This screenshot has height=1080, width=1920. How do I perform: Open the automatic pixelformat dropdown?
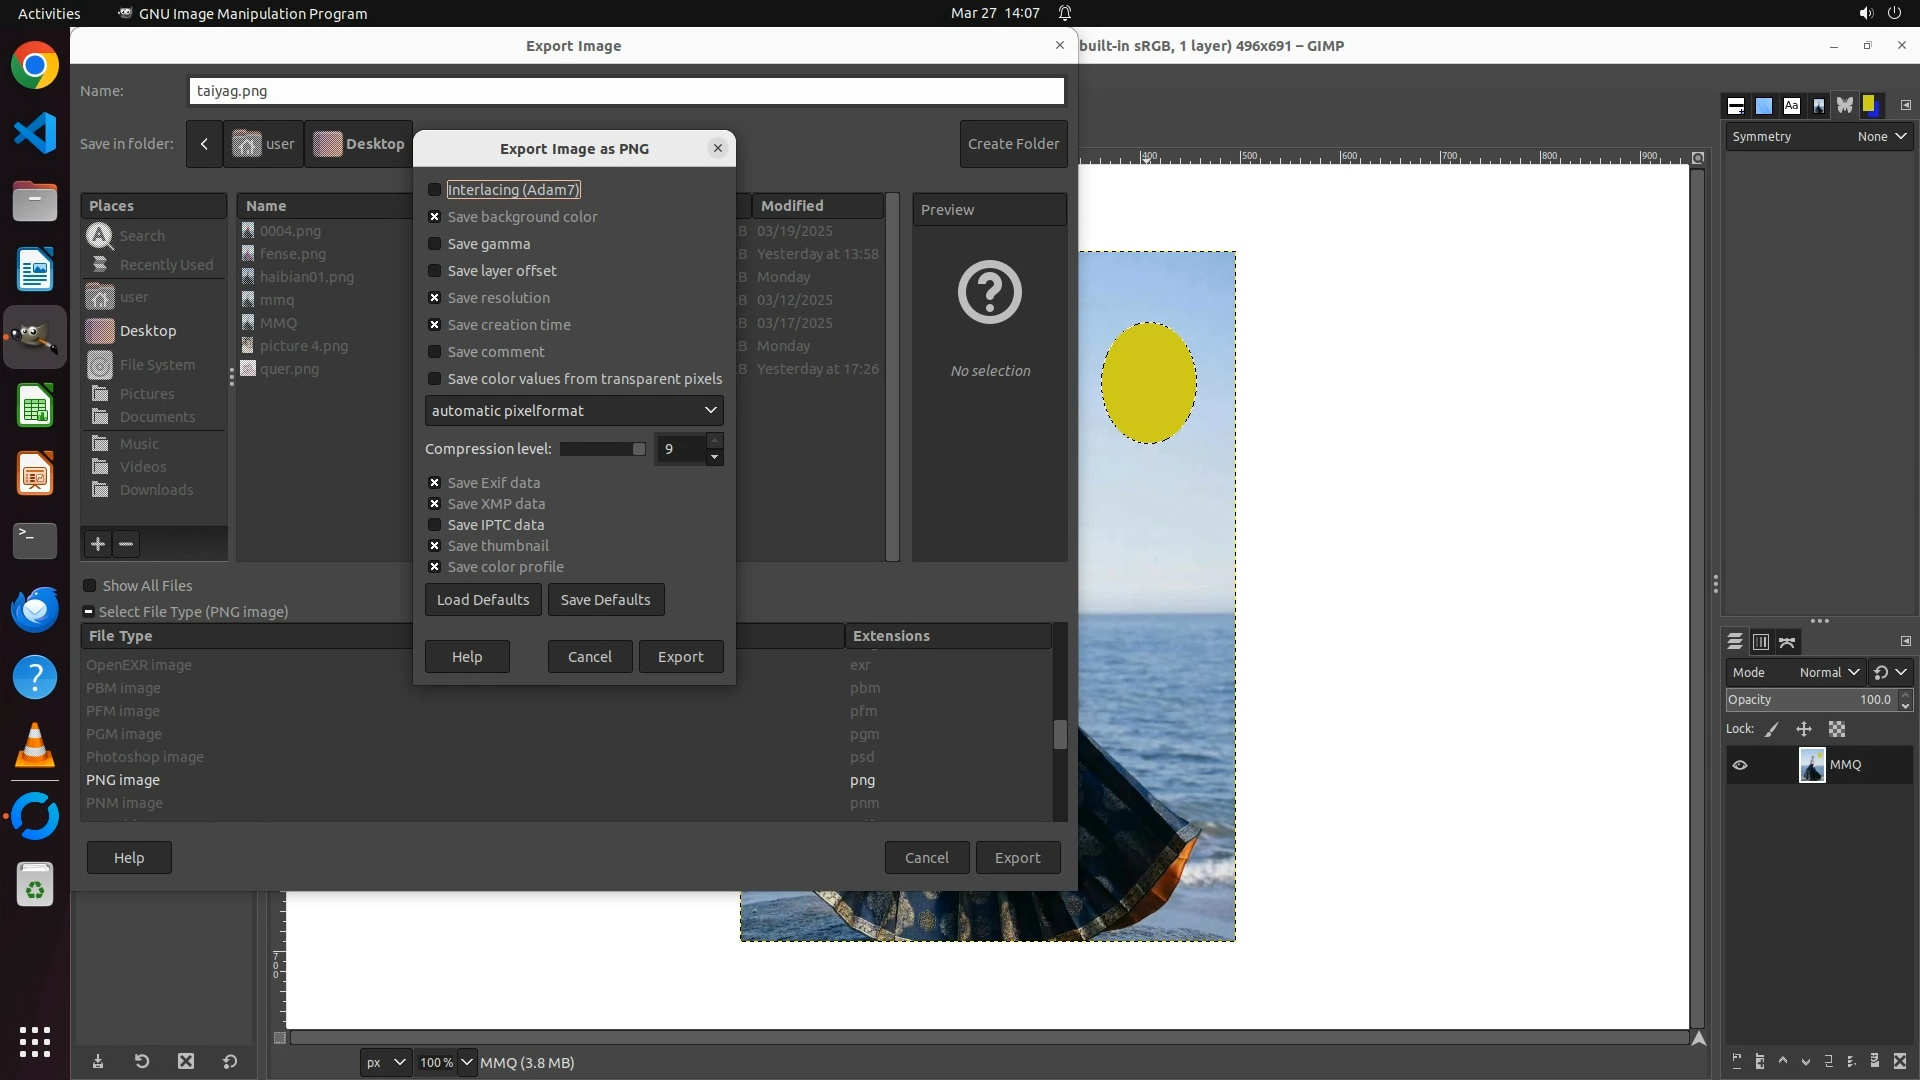[574, 411]
